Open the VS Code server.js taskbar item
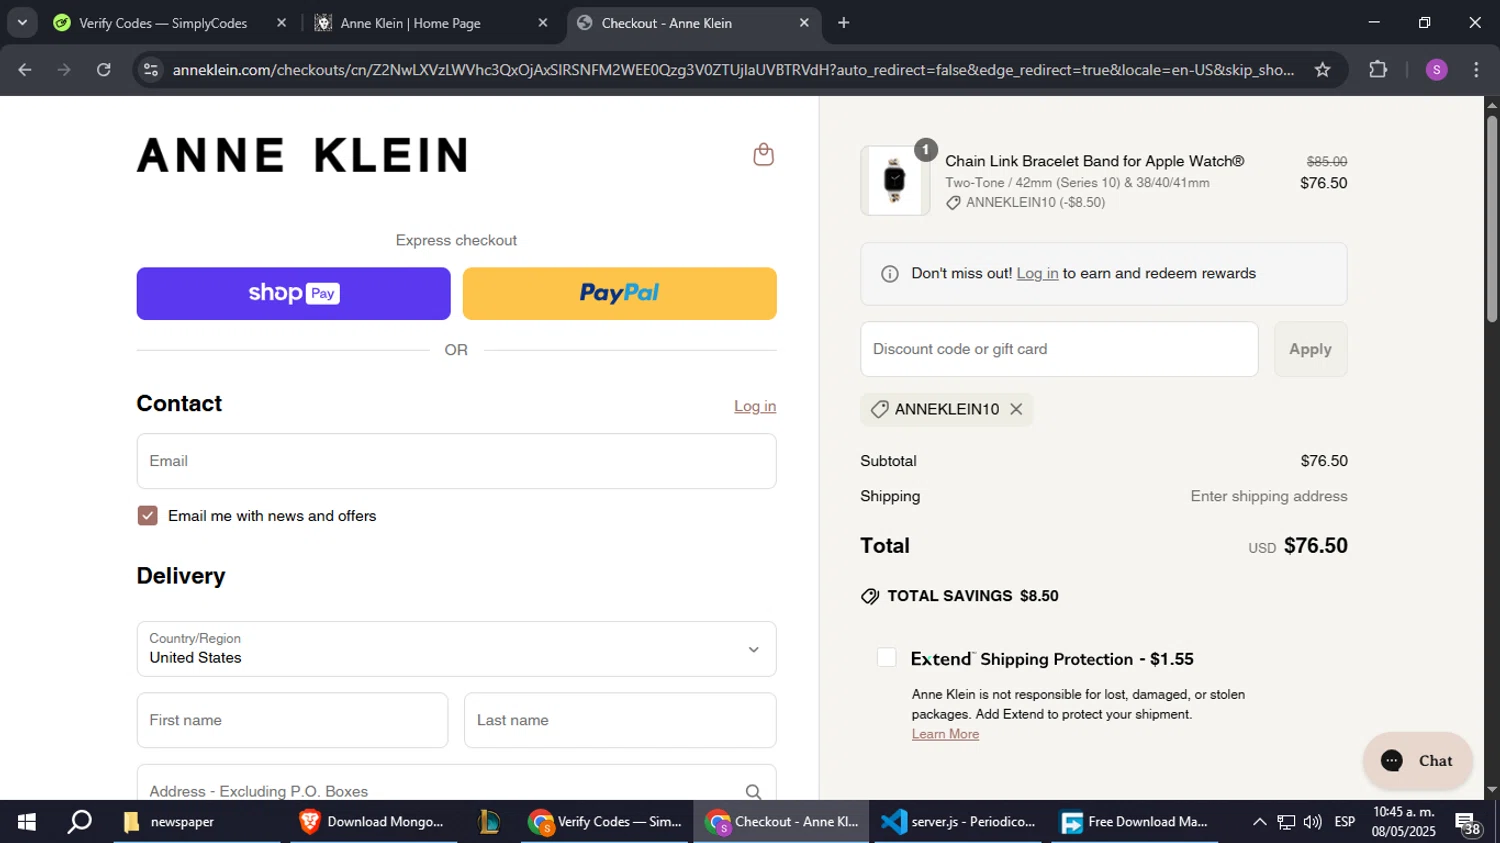The height and width of the screenshot is (843, 1500). [x=959, y=822]
